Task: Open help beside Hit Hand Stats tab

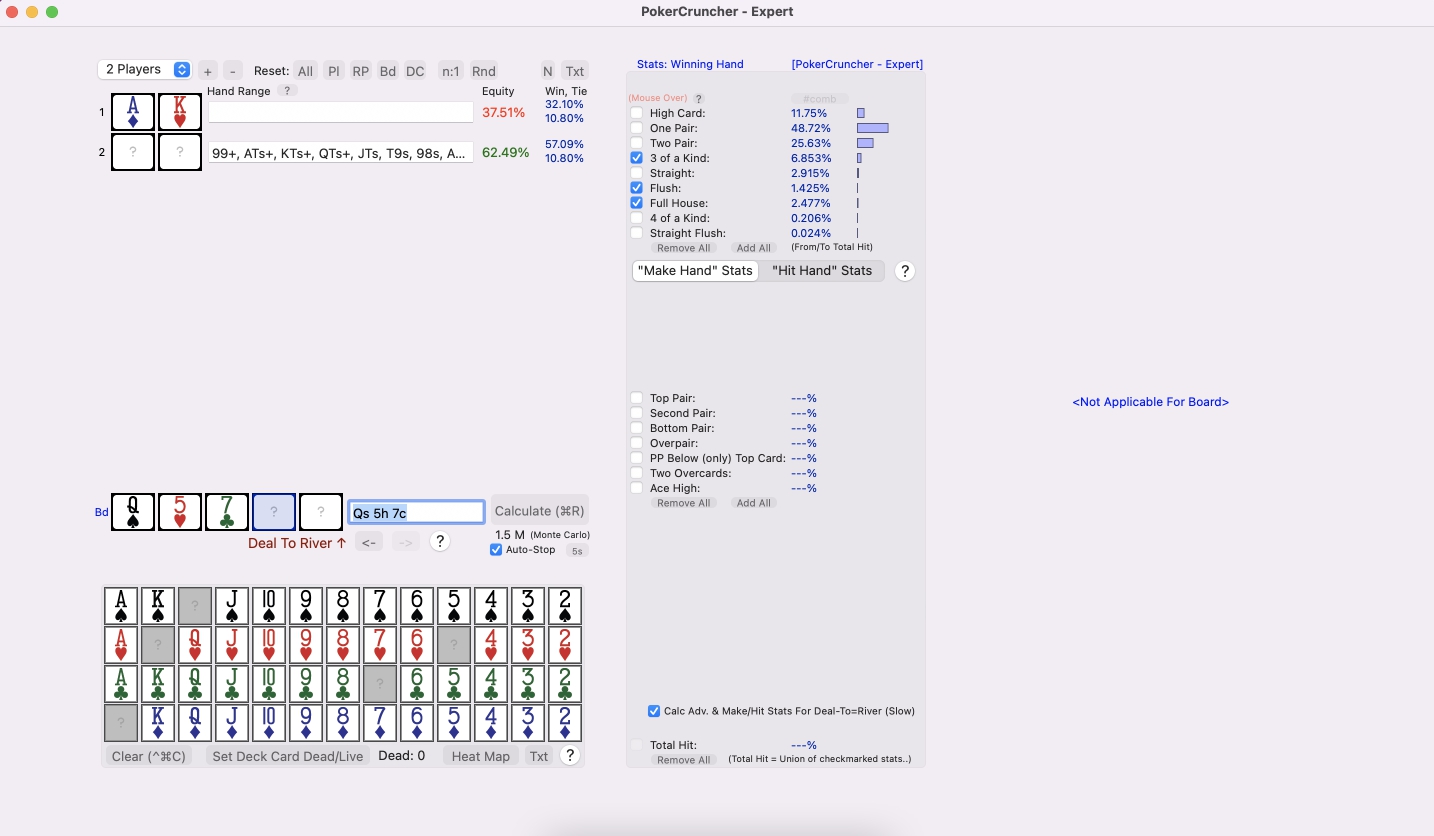Action: pyautogui.click(x=905, y=271)
